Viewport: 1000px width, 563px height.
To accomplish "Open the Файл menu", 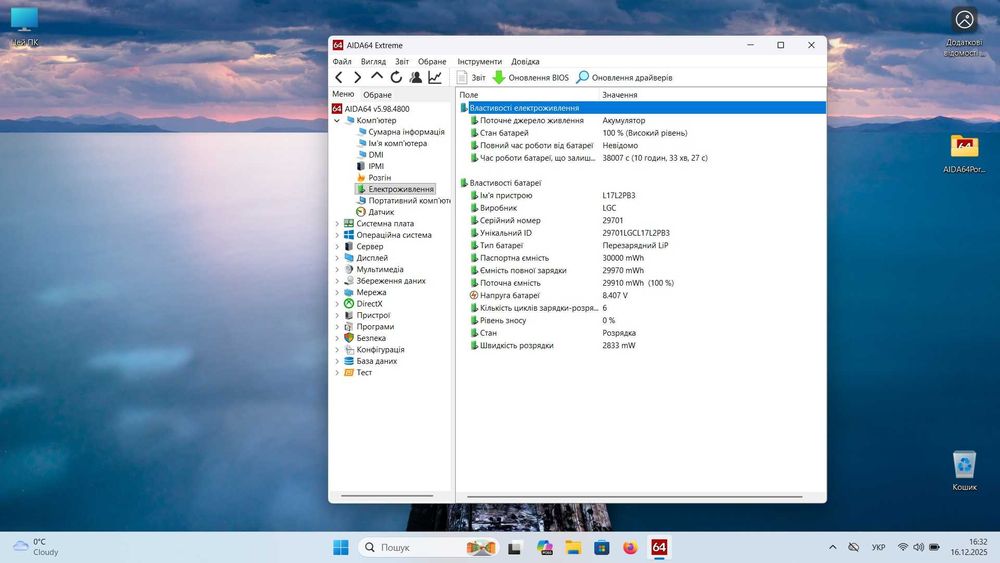I will click(x=342, y=61).
